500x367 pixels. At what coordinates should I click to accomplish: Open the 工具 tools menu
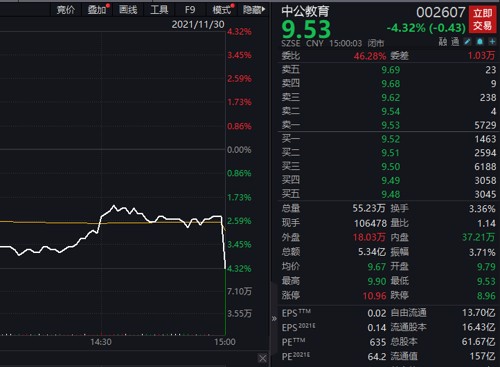(x=159, y=10)
